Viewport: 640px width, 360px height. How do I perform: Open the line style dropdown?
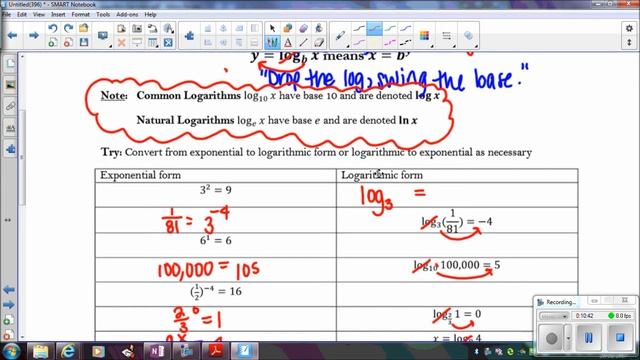447,36
